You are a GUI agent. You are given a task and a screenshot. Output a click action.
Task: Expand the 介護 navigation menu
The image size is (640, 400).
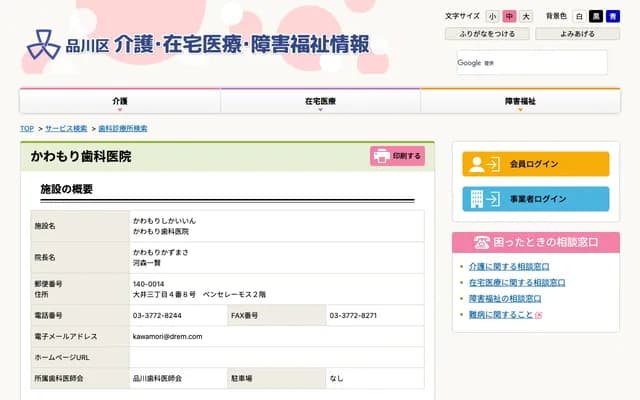coord(120,102)
